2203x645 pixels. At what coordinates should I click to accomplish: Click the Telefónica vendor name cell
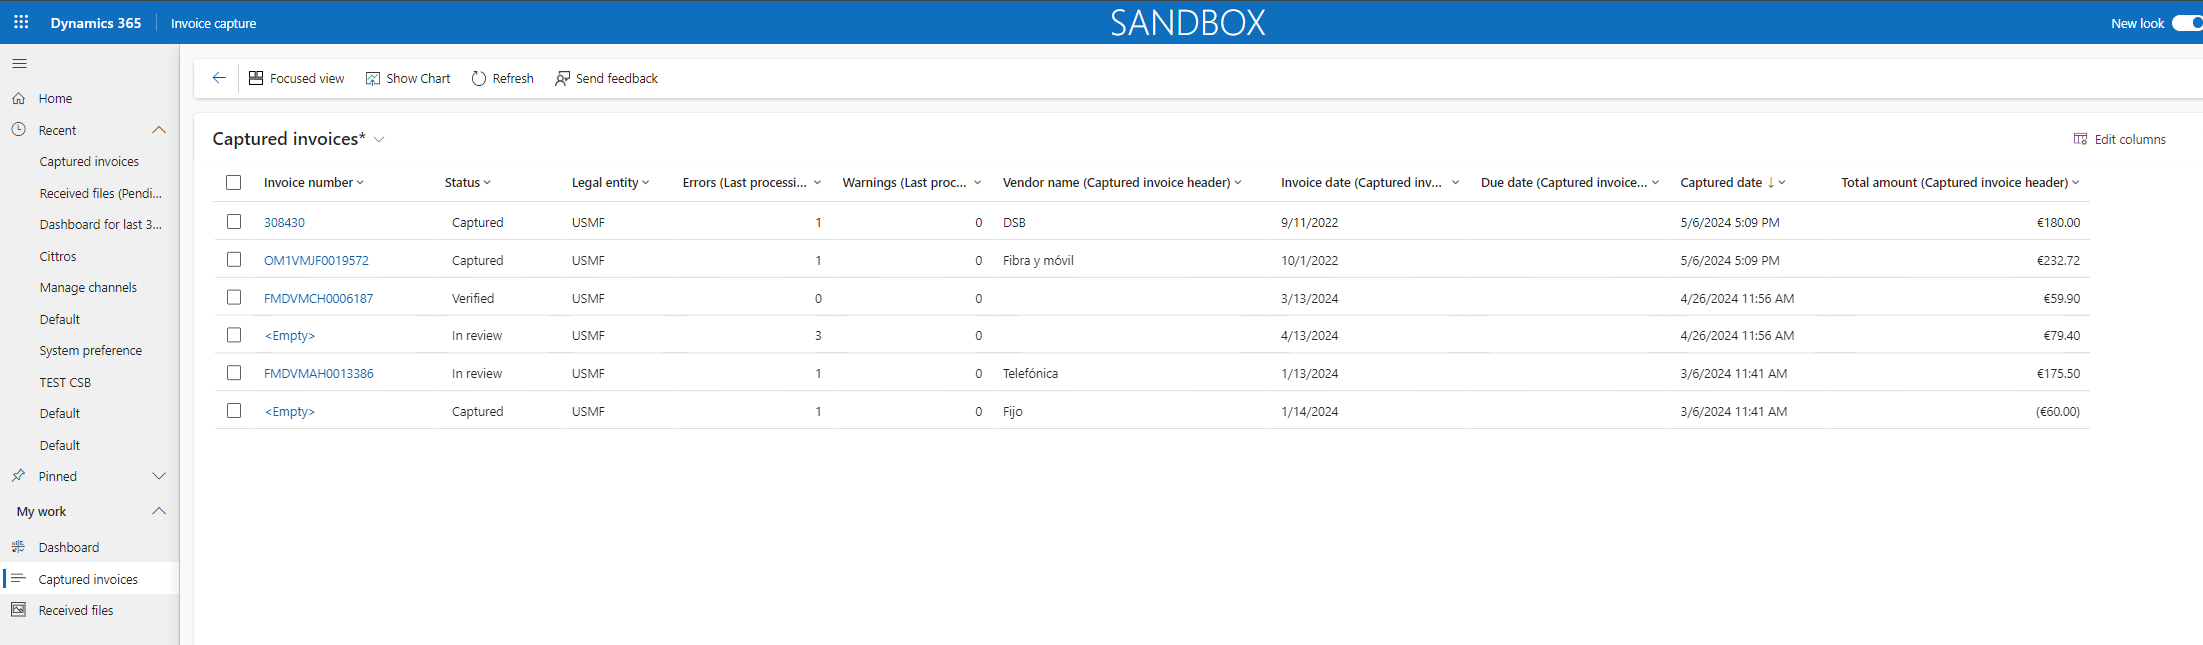click(x=1030, y=373)
